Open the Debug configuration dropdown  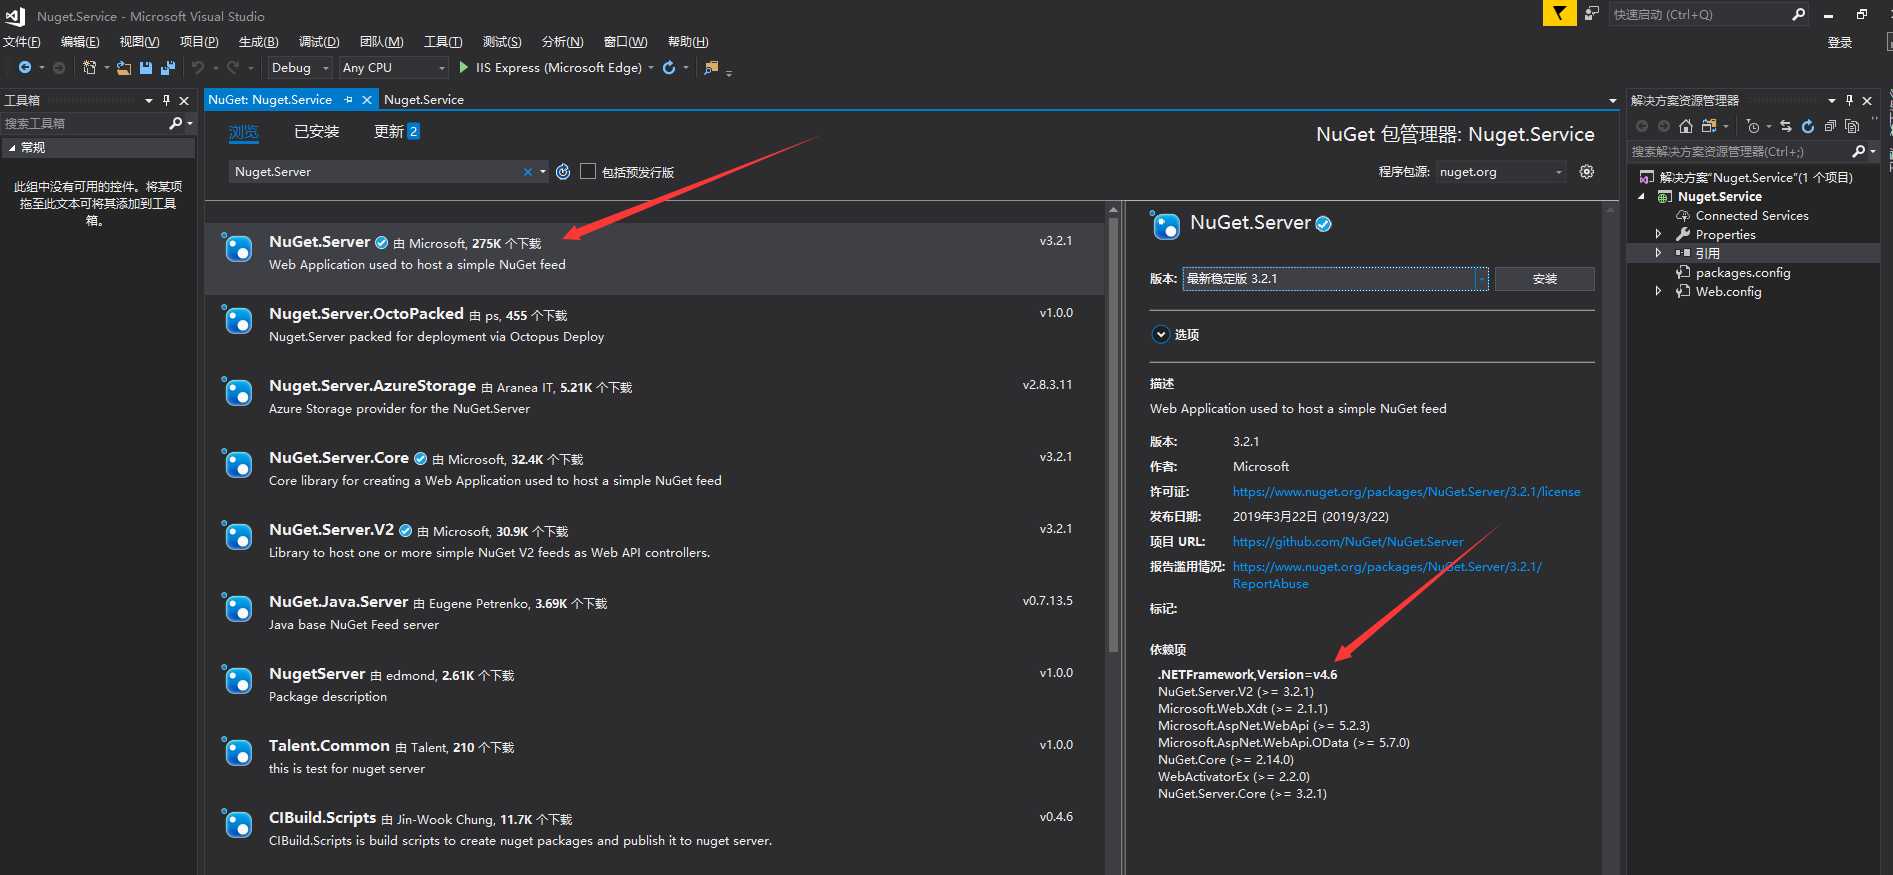pos(300,68)
